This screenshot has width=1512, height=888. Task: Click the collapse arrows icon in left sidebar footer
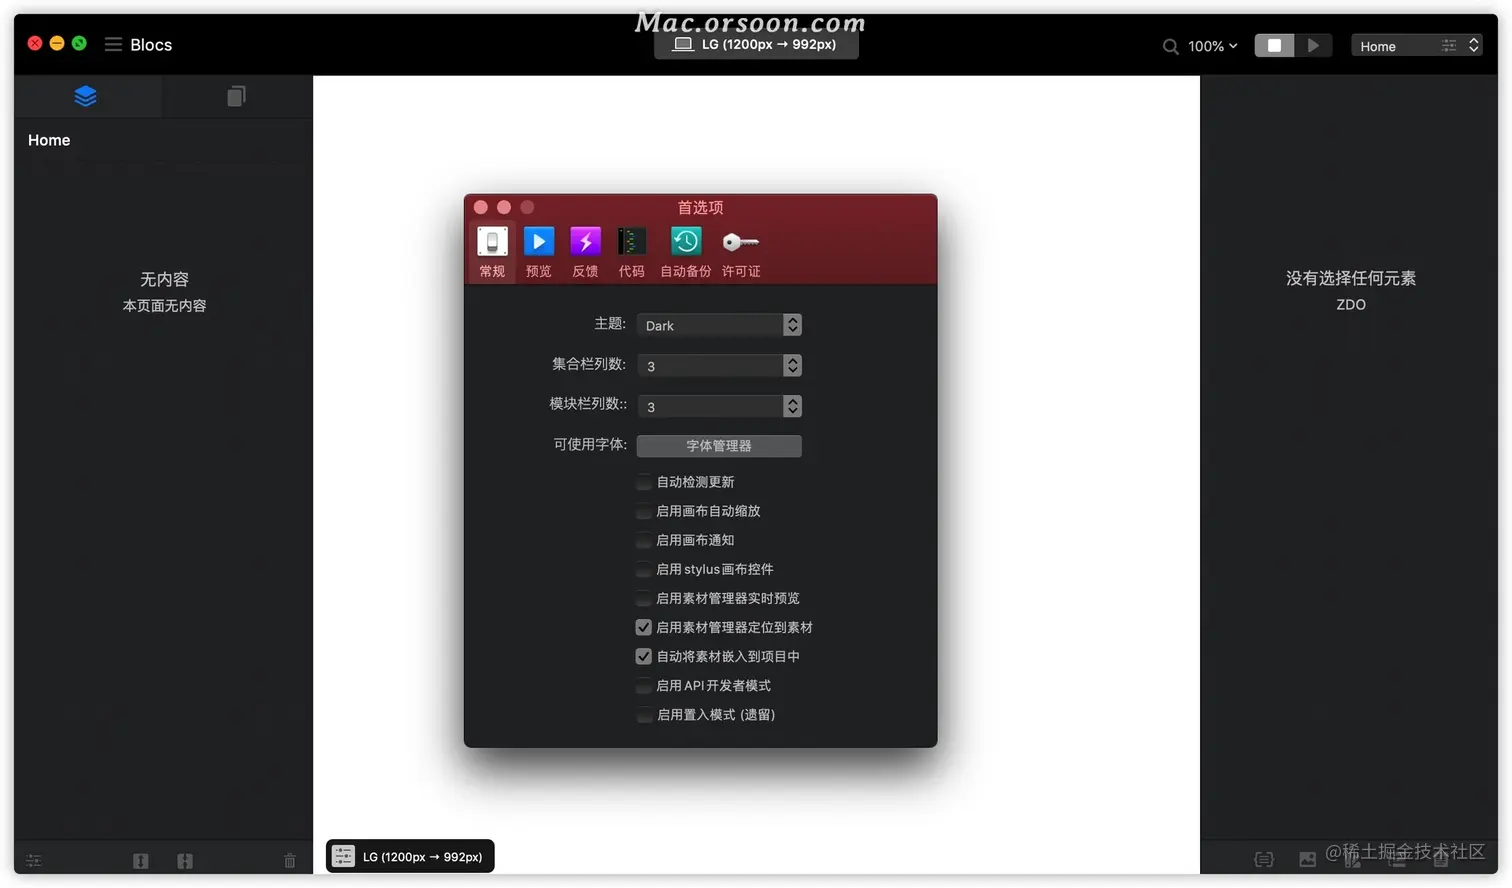click(185, 860)
